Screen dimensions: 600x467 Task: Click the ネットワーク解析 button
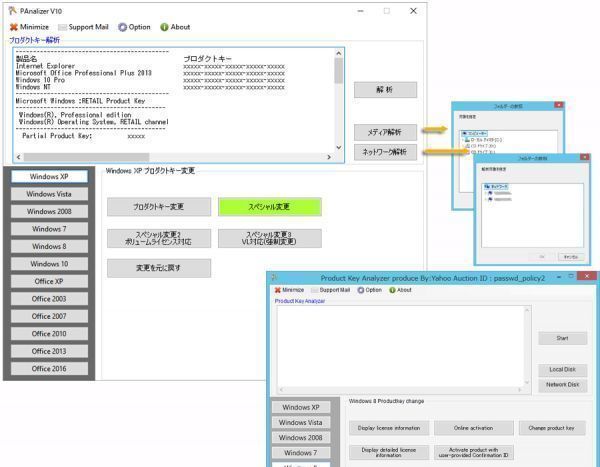click(x=385, y=152)
